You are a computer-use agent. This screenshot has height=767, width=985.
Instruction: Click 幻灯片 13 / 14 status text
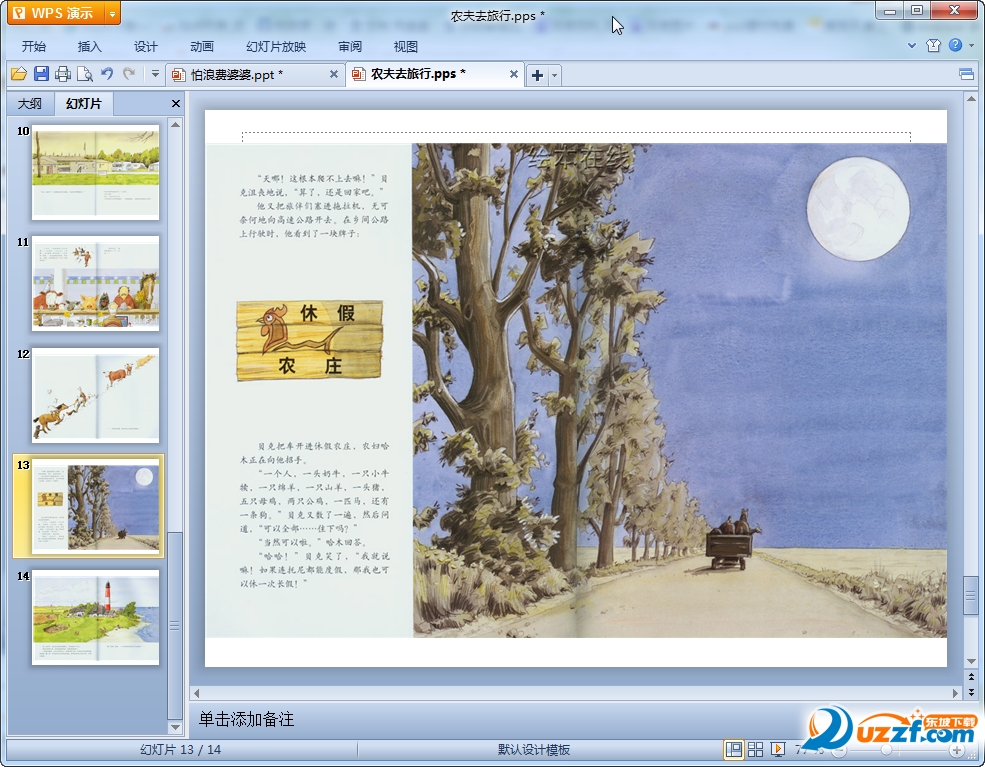[x=180, y=749]
